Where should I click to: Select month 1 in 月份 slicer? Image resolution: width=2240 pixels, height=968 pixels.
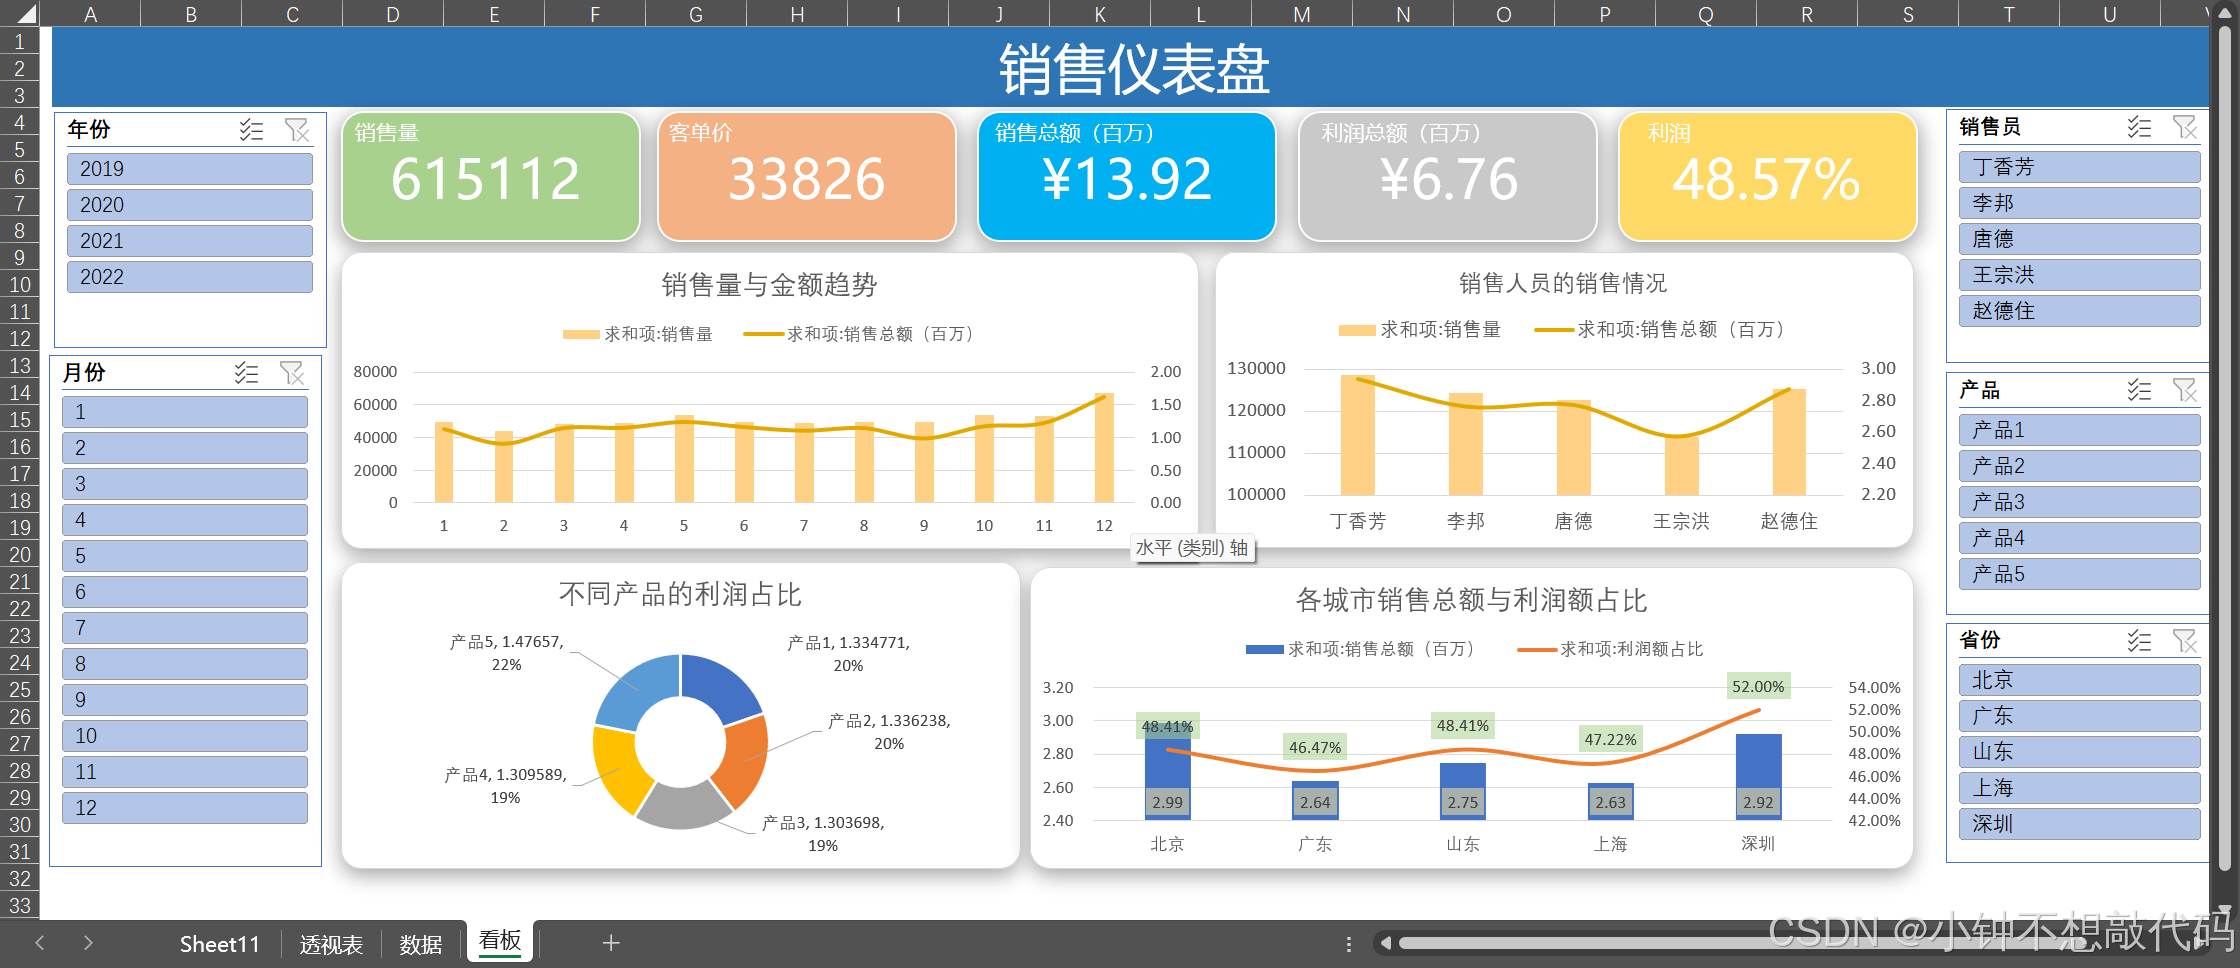185,412
